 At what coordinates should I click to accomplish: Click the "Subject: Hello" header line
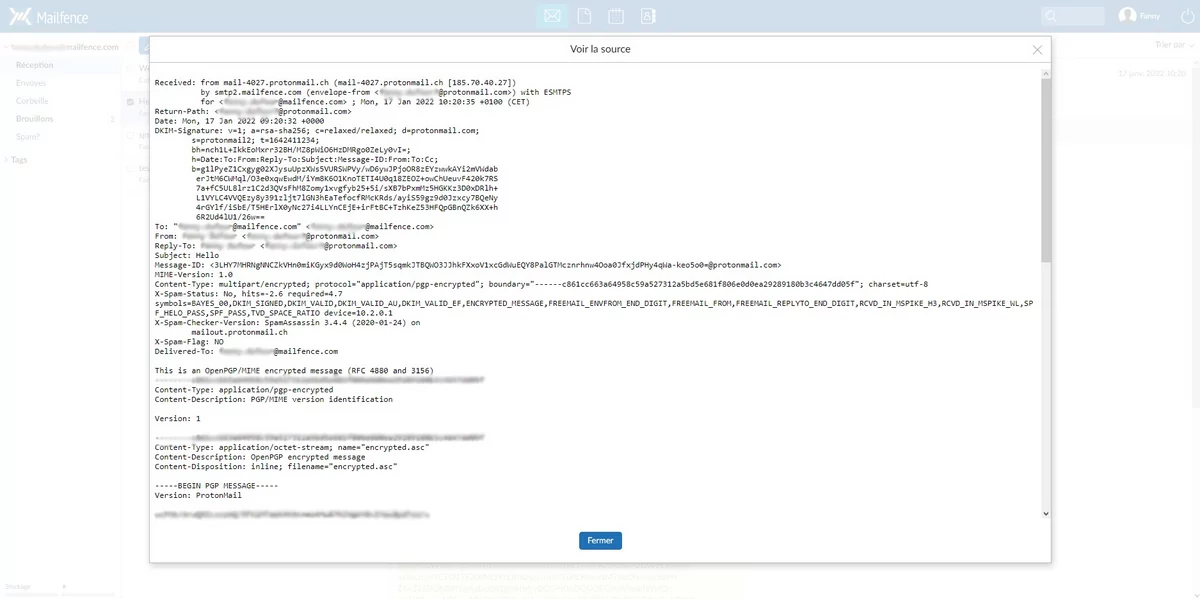pos(188,255)
